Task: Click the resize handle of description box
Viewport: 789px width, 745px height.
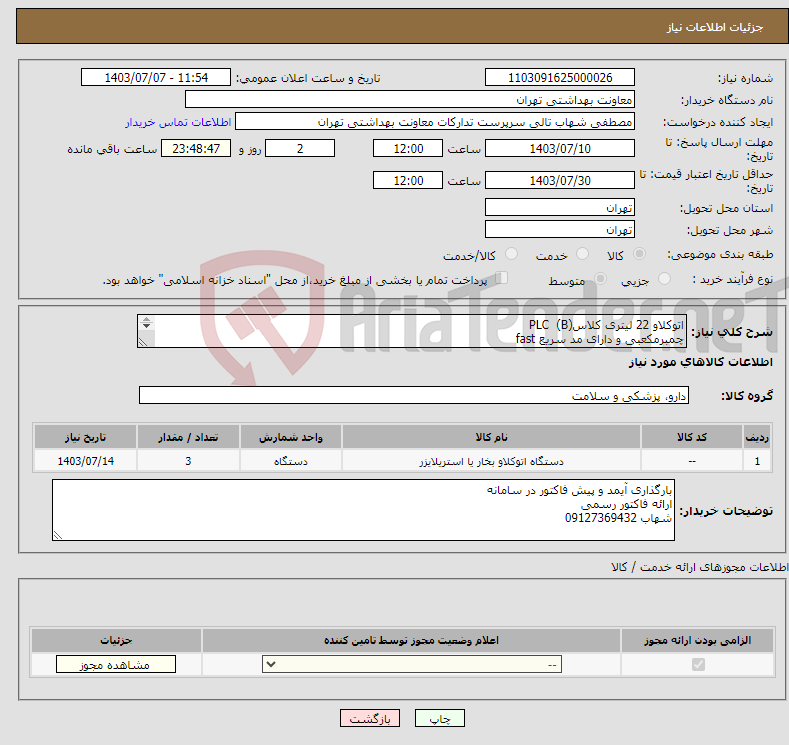Action: 143,342
